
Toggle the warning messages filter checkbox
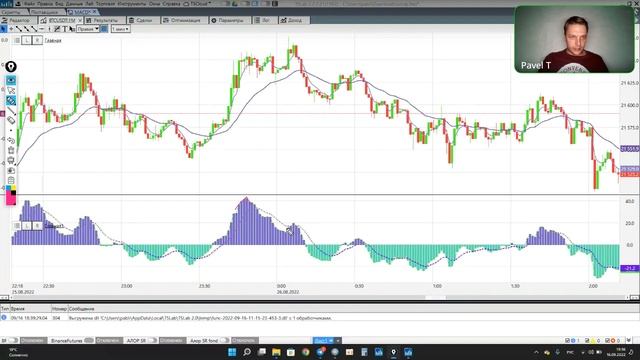point(587,340)
